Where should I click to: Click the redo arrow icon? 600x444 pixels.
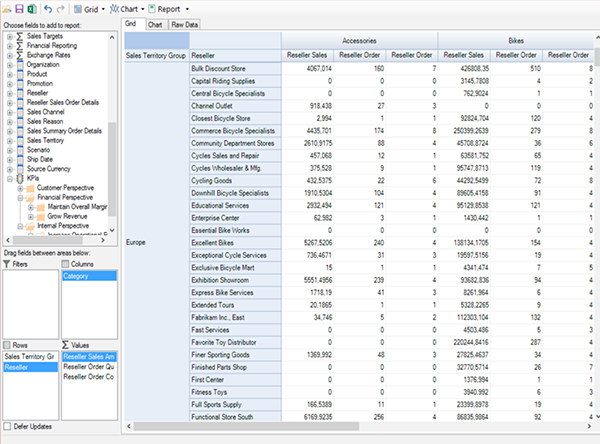(60, 9)
